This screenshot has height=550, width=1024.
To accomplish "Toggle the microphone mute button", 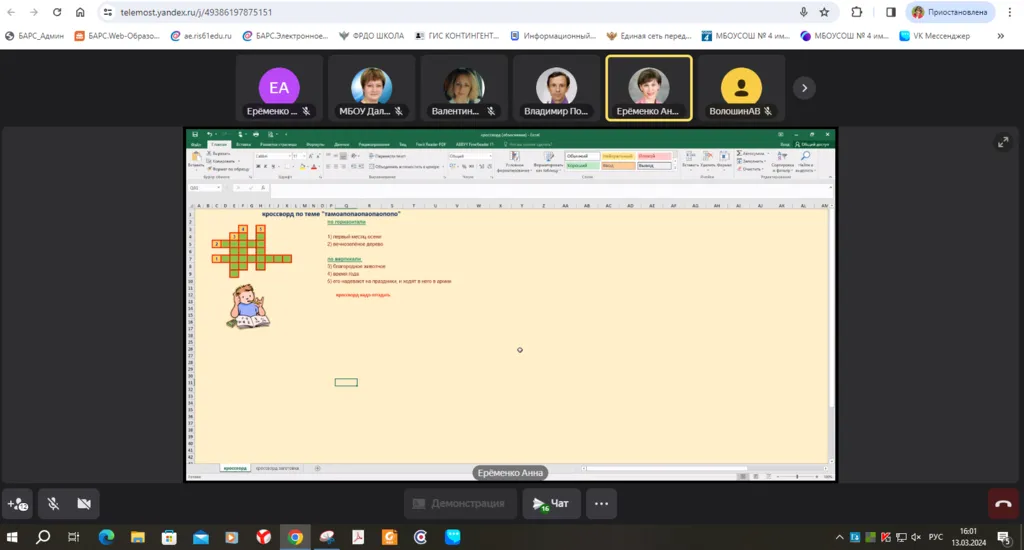I will coord(53,504).
